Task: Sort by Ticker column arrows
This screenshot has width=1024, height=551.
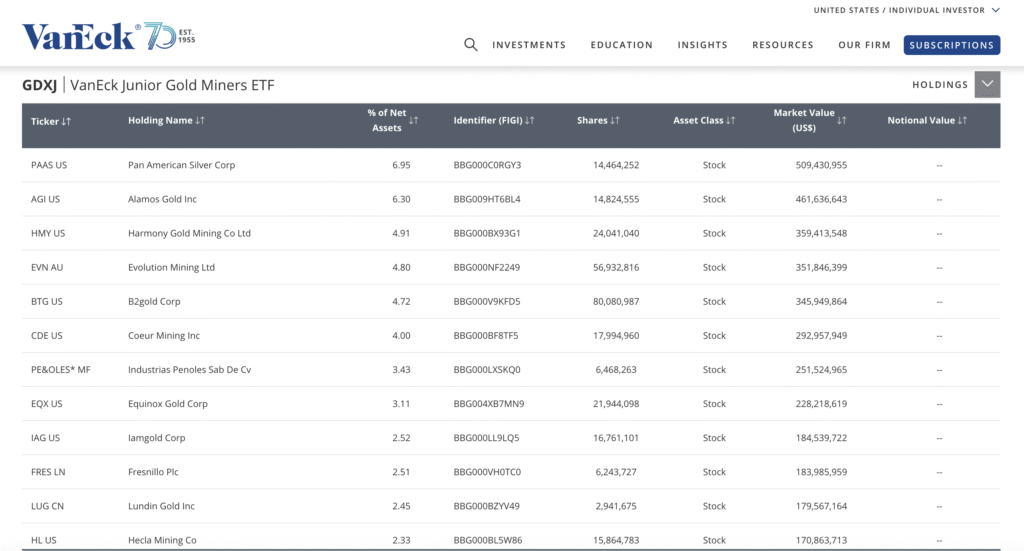Action: (x=66, y=121)
